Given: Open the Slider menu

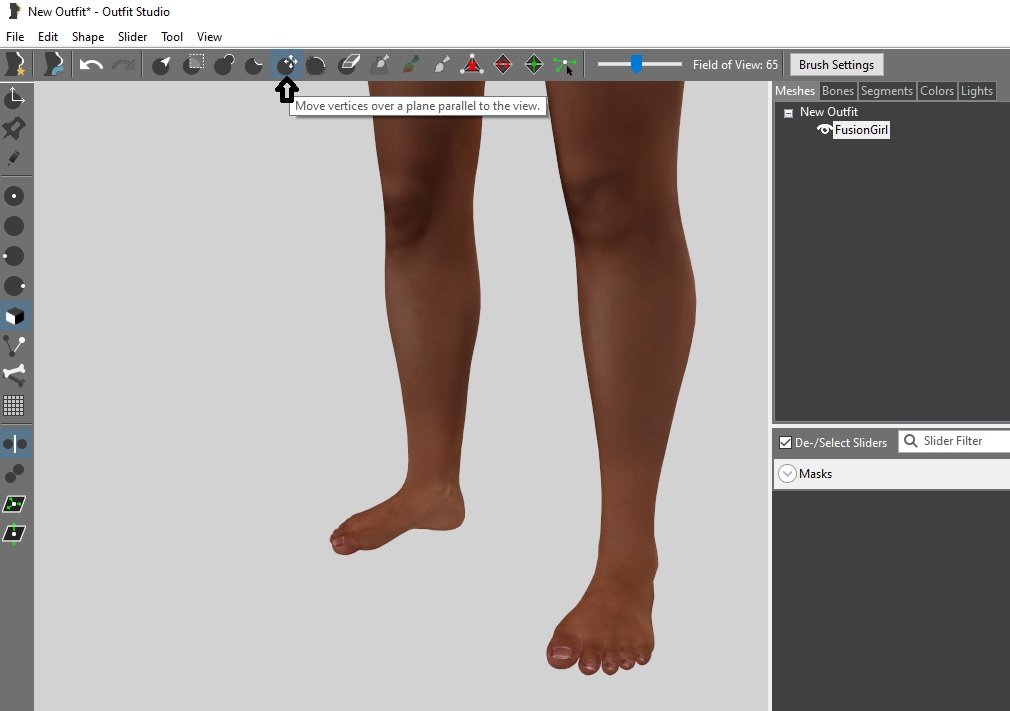Looking at the screenshot, I should [x=132, y=37].
